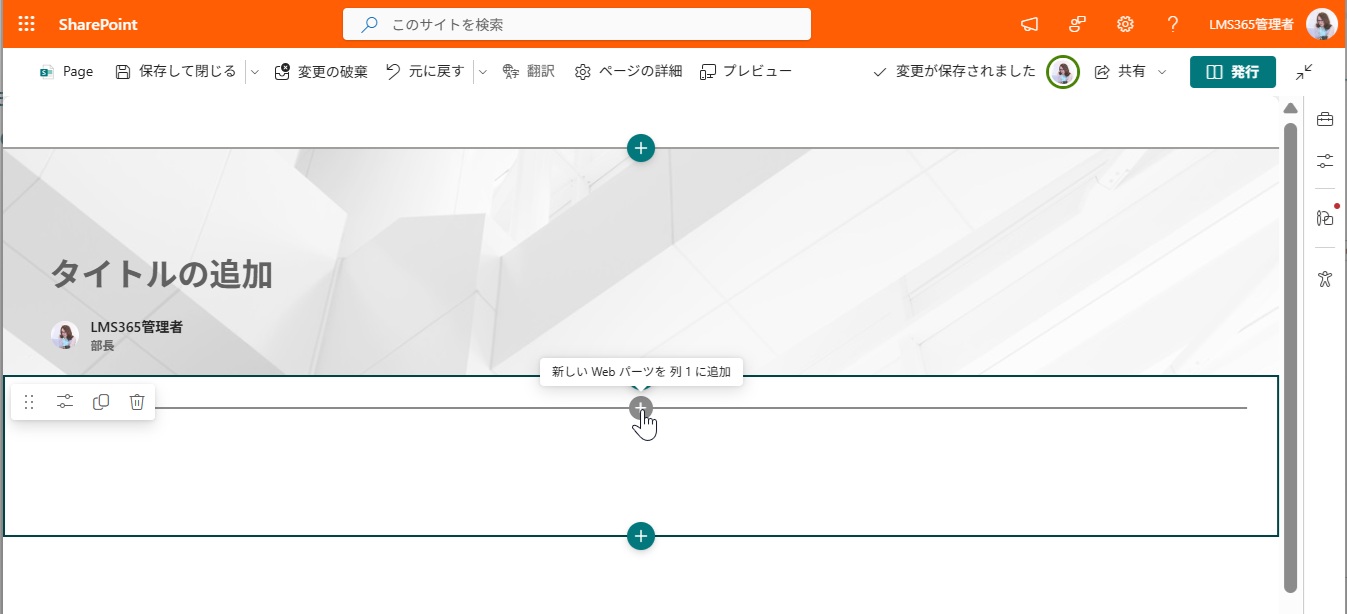Click the タイトルの追加 title field
The image size is (1347, 614).
coord(161,274)
